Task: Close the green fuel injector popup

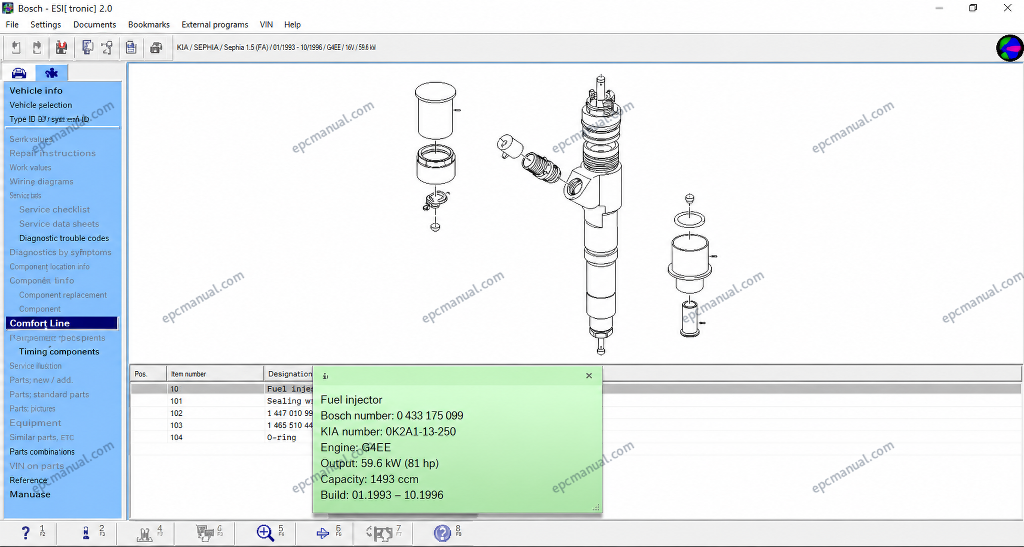Action: click(x=589, y=375)
